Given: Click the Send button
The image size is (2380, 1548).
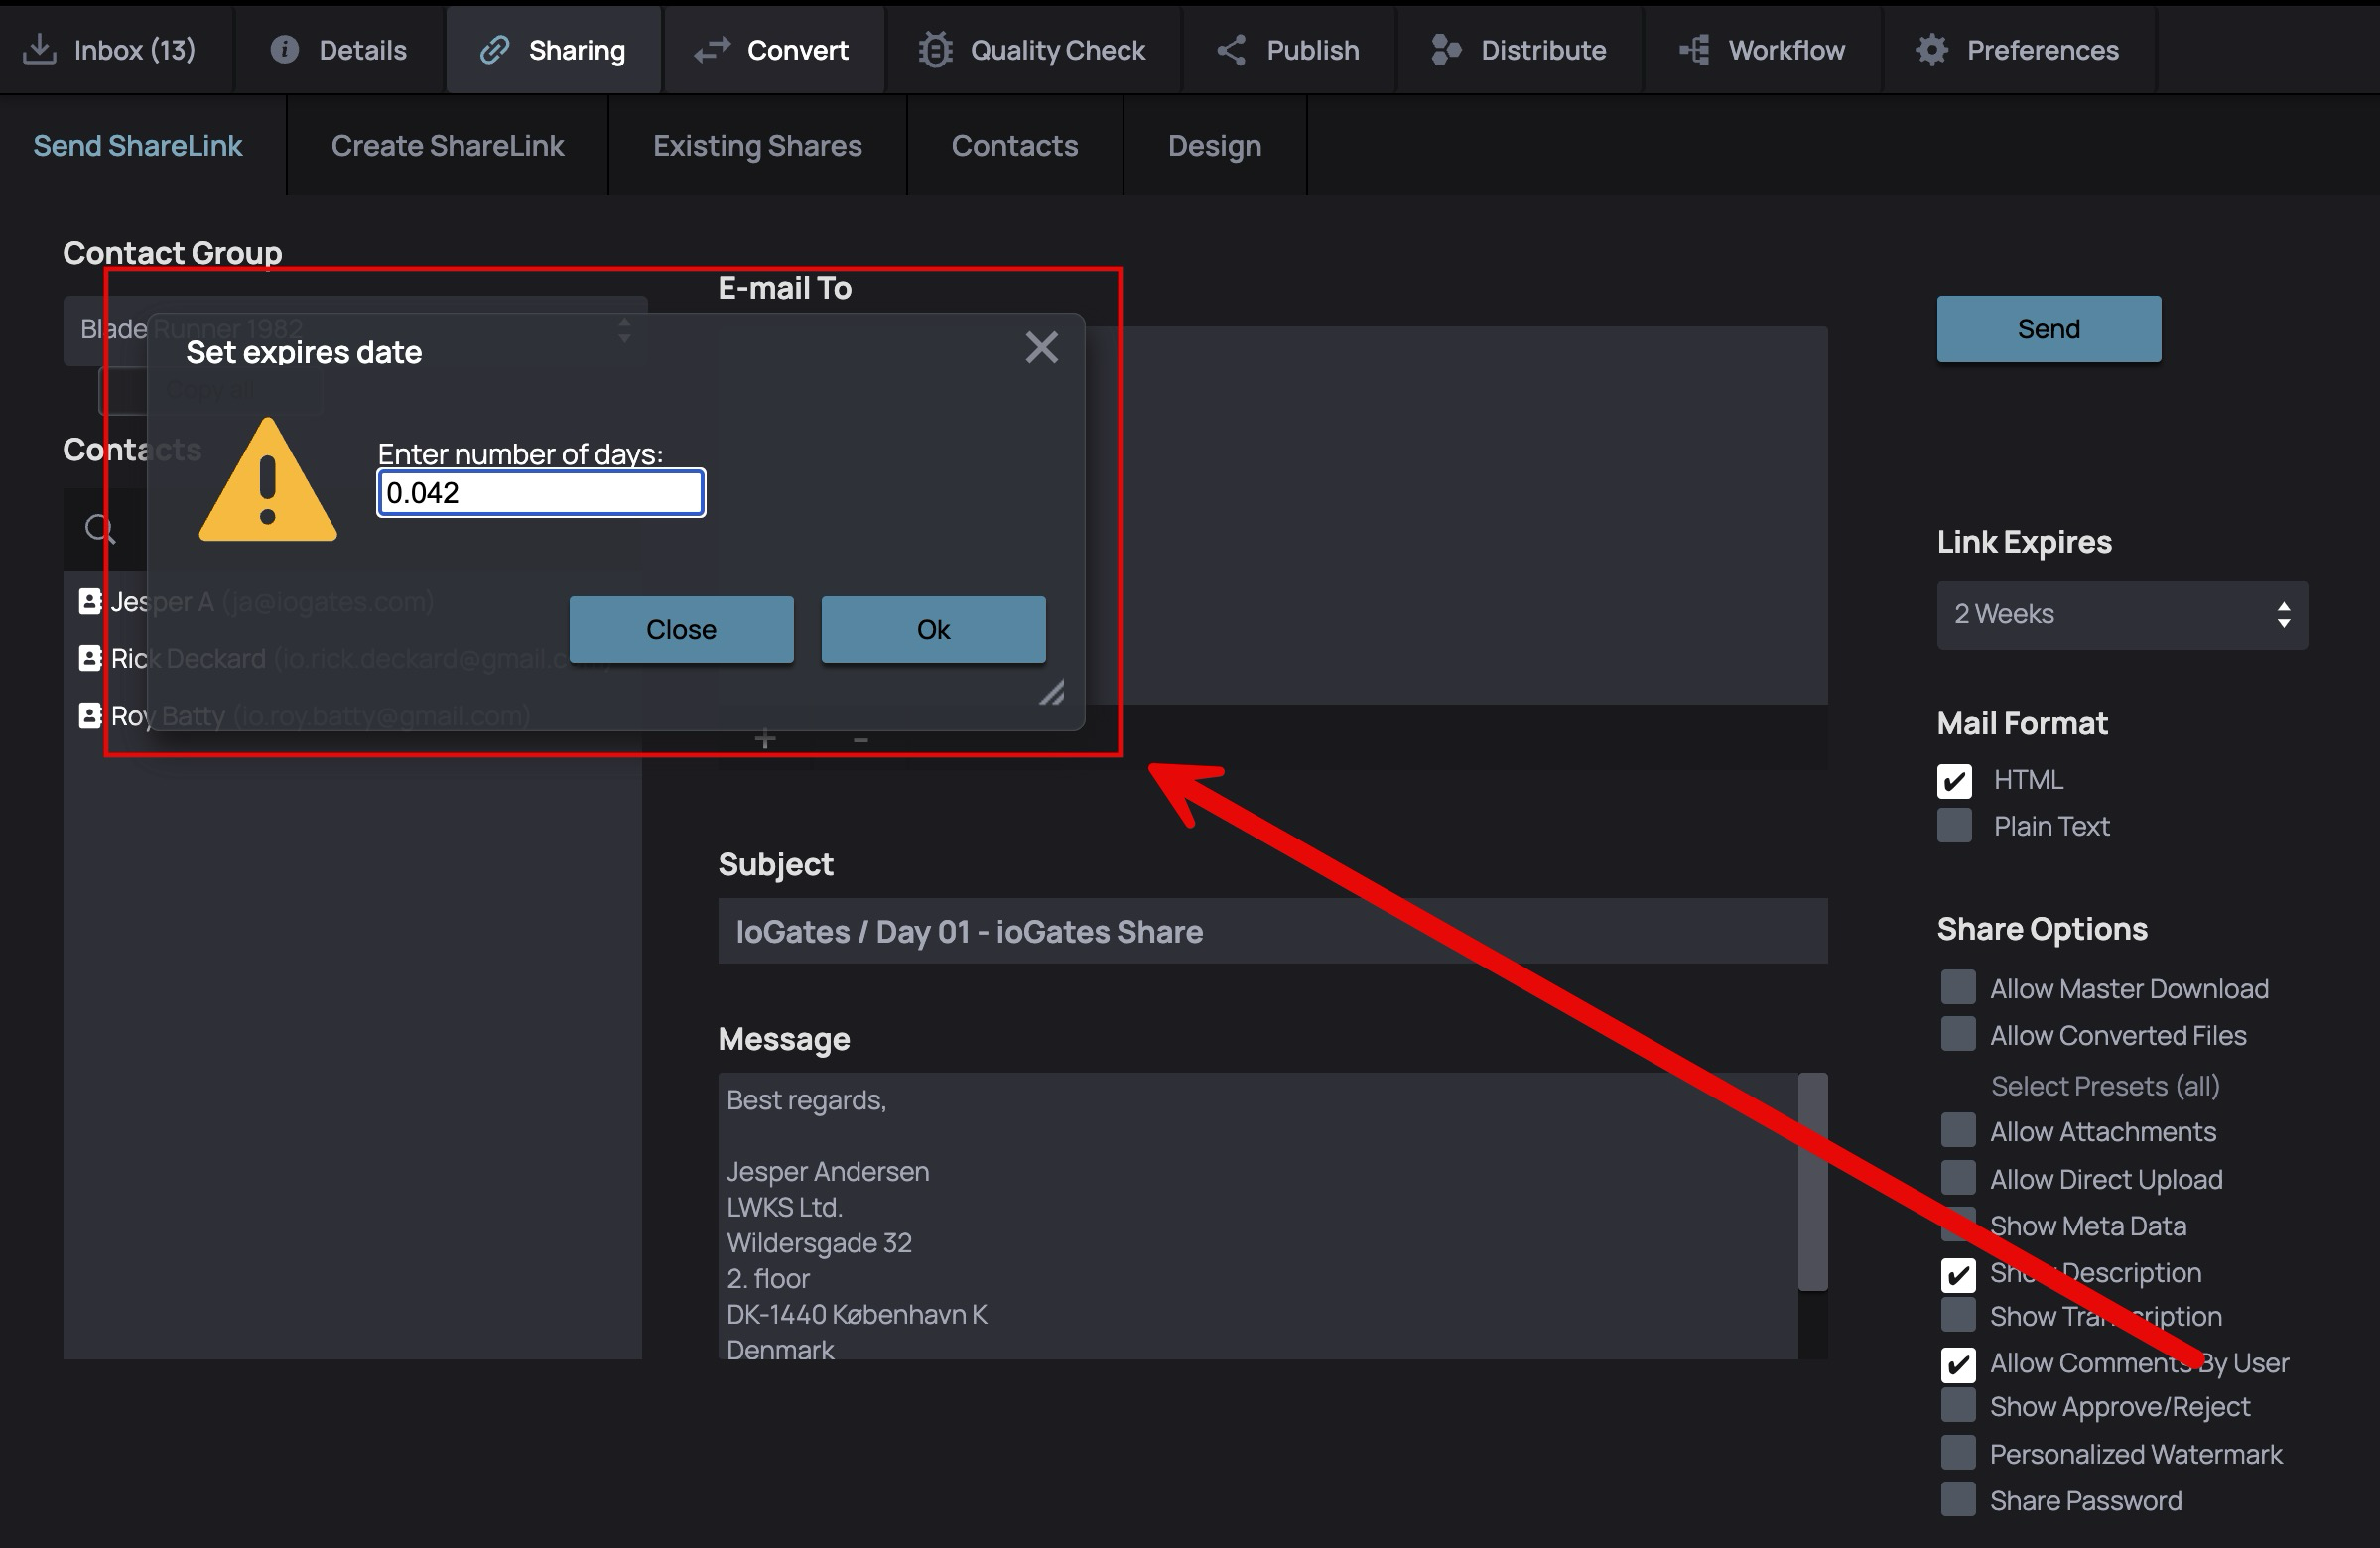Looking at the screenshot, I should [x=2048, y=329].
